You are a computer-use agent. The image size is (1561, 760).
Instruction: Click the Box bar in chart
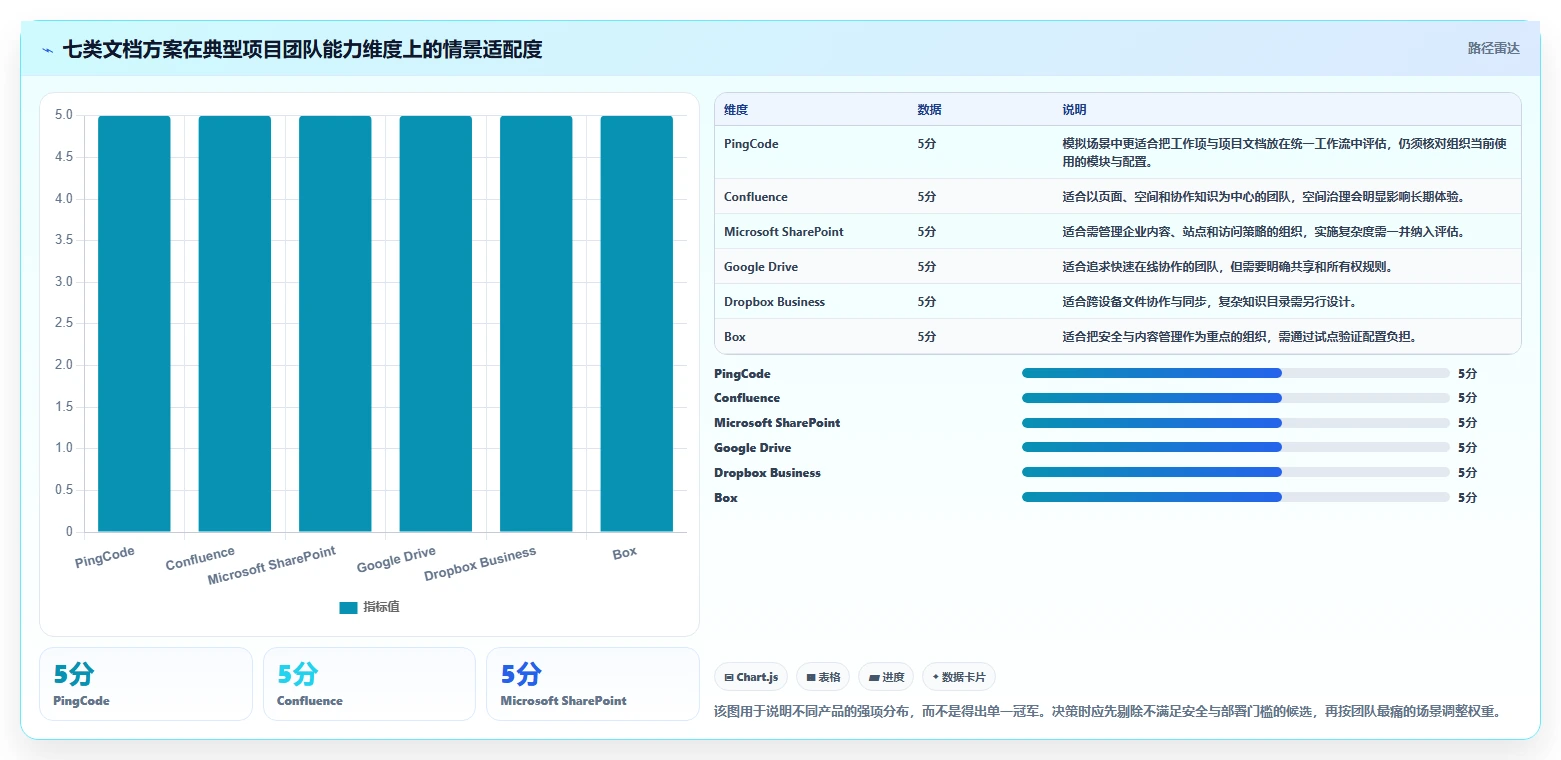tap(637, 323)
